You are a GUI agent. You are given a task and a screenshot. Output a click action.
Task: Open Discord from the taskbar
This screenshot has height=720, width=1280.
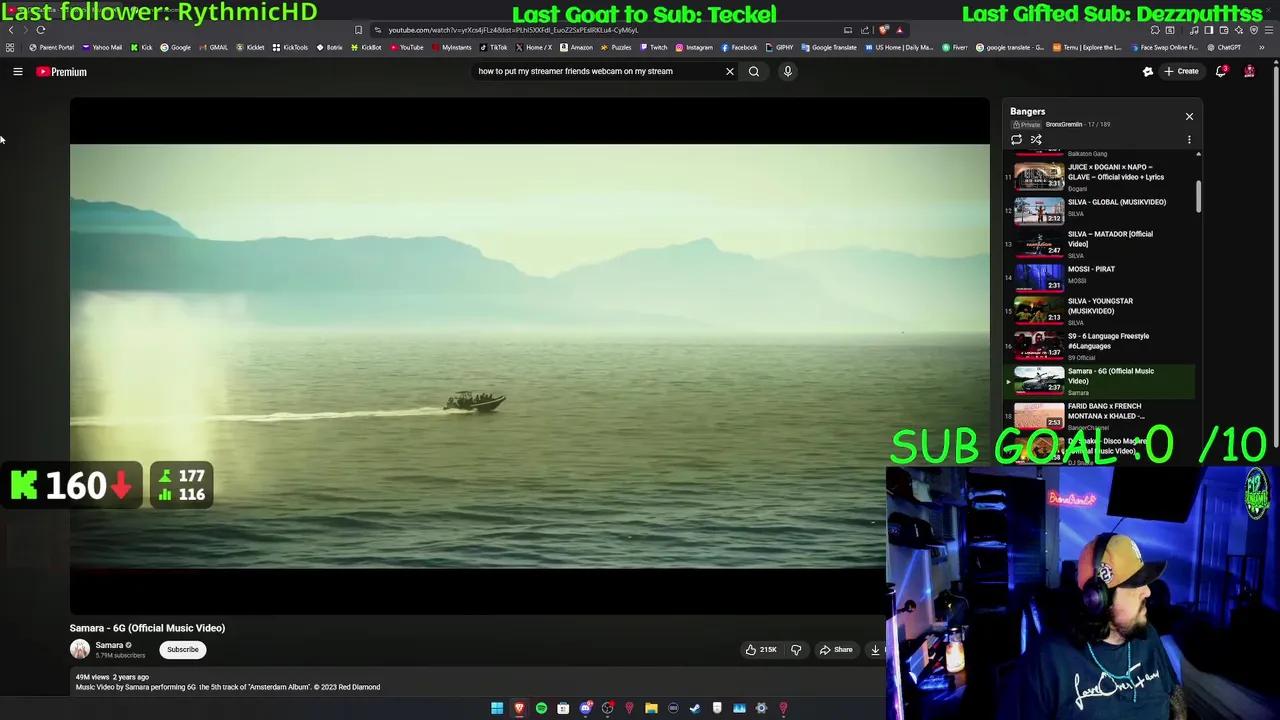(x=586, y=708)
